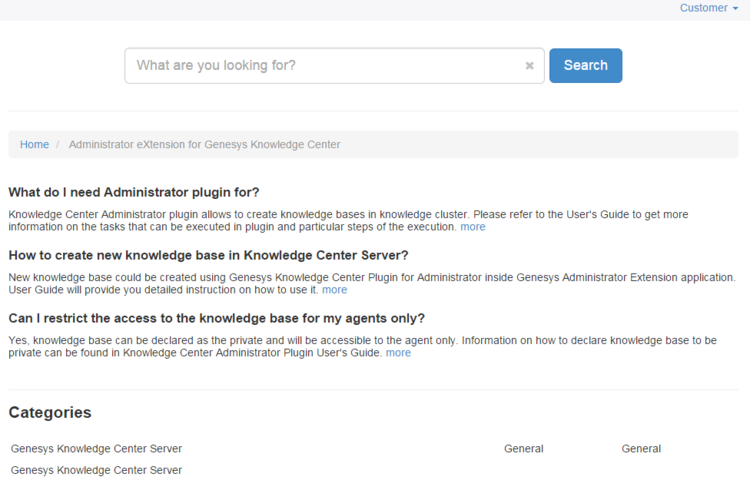Click answer text starting 'New knowledge base could be created'

(x=372, y=284)
